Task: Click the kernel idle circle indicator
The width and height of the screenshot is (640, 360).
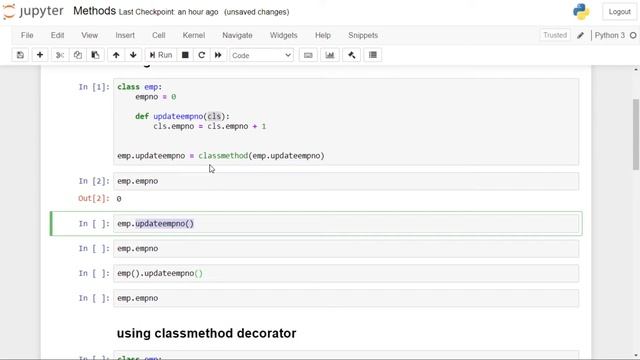Action: point(633,36)
